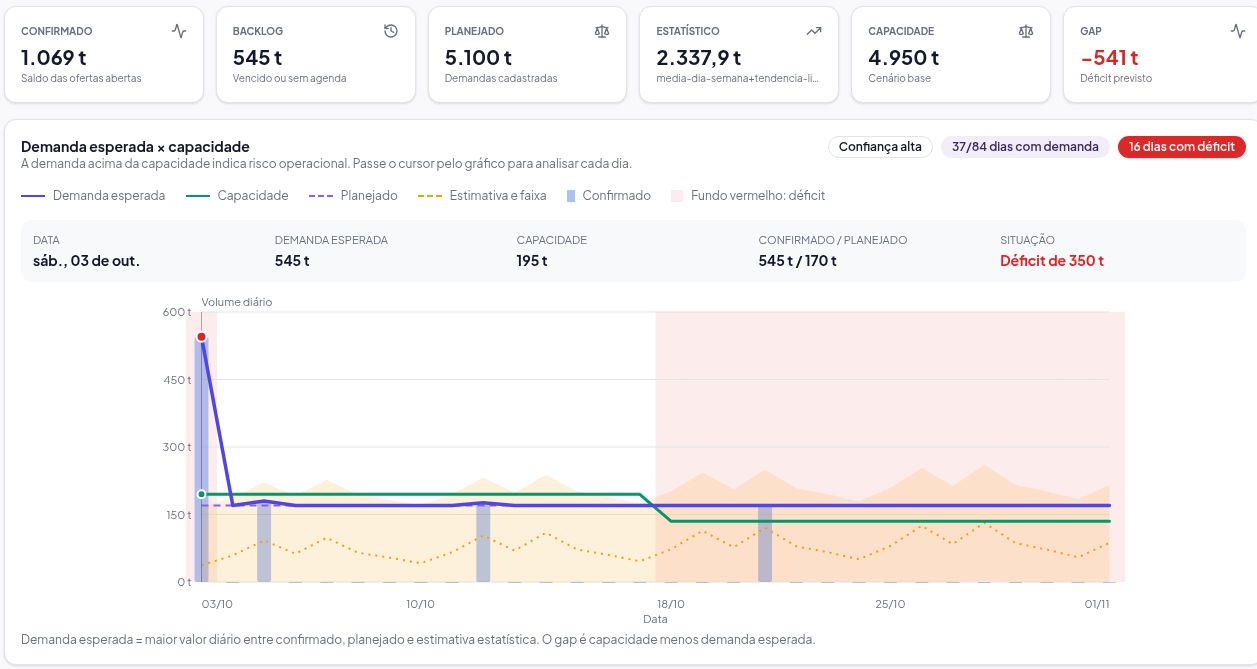Click the pulse icon on Gap card
Viewport: 1257px width, 669px height.
tap(1238, 31)
